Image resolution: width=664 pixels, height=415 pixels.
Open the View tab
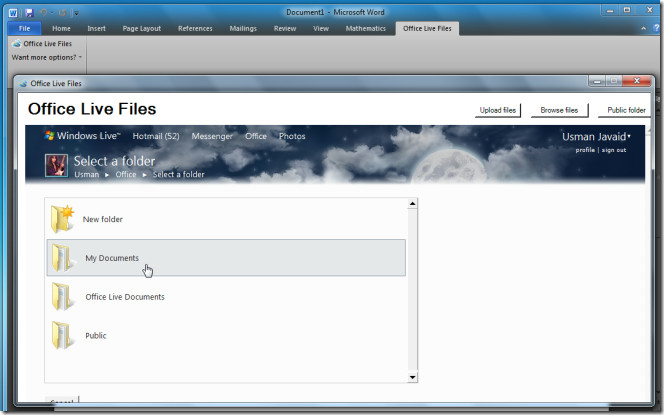pos(321,28)
